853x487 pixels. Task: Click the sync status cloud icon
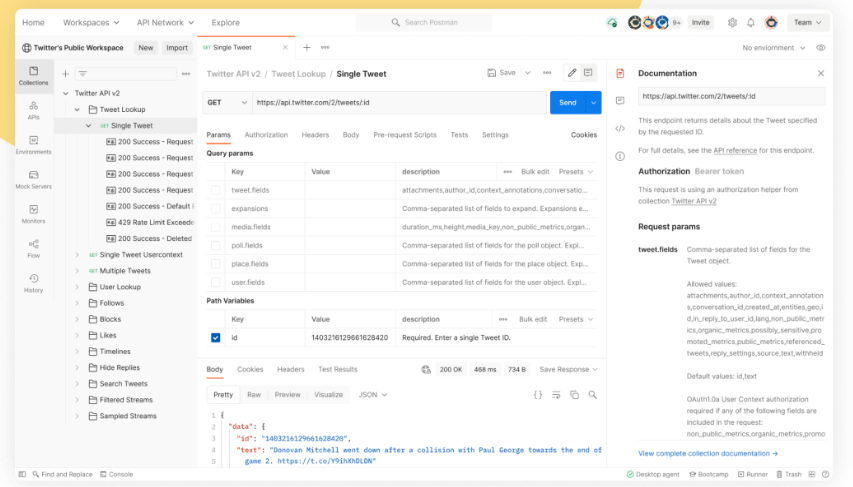[613, 22]
